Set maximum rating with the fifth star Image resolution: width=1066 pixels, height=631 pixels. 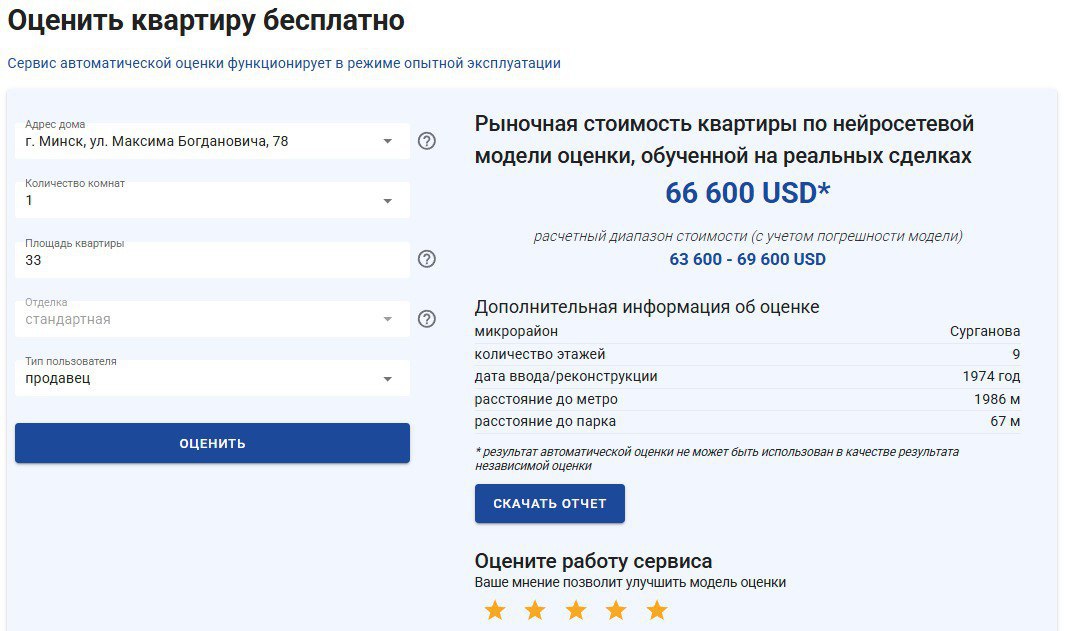coord(656,608)
